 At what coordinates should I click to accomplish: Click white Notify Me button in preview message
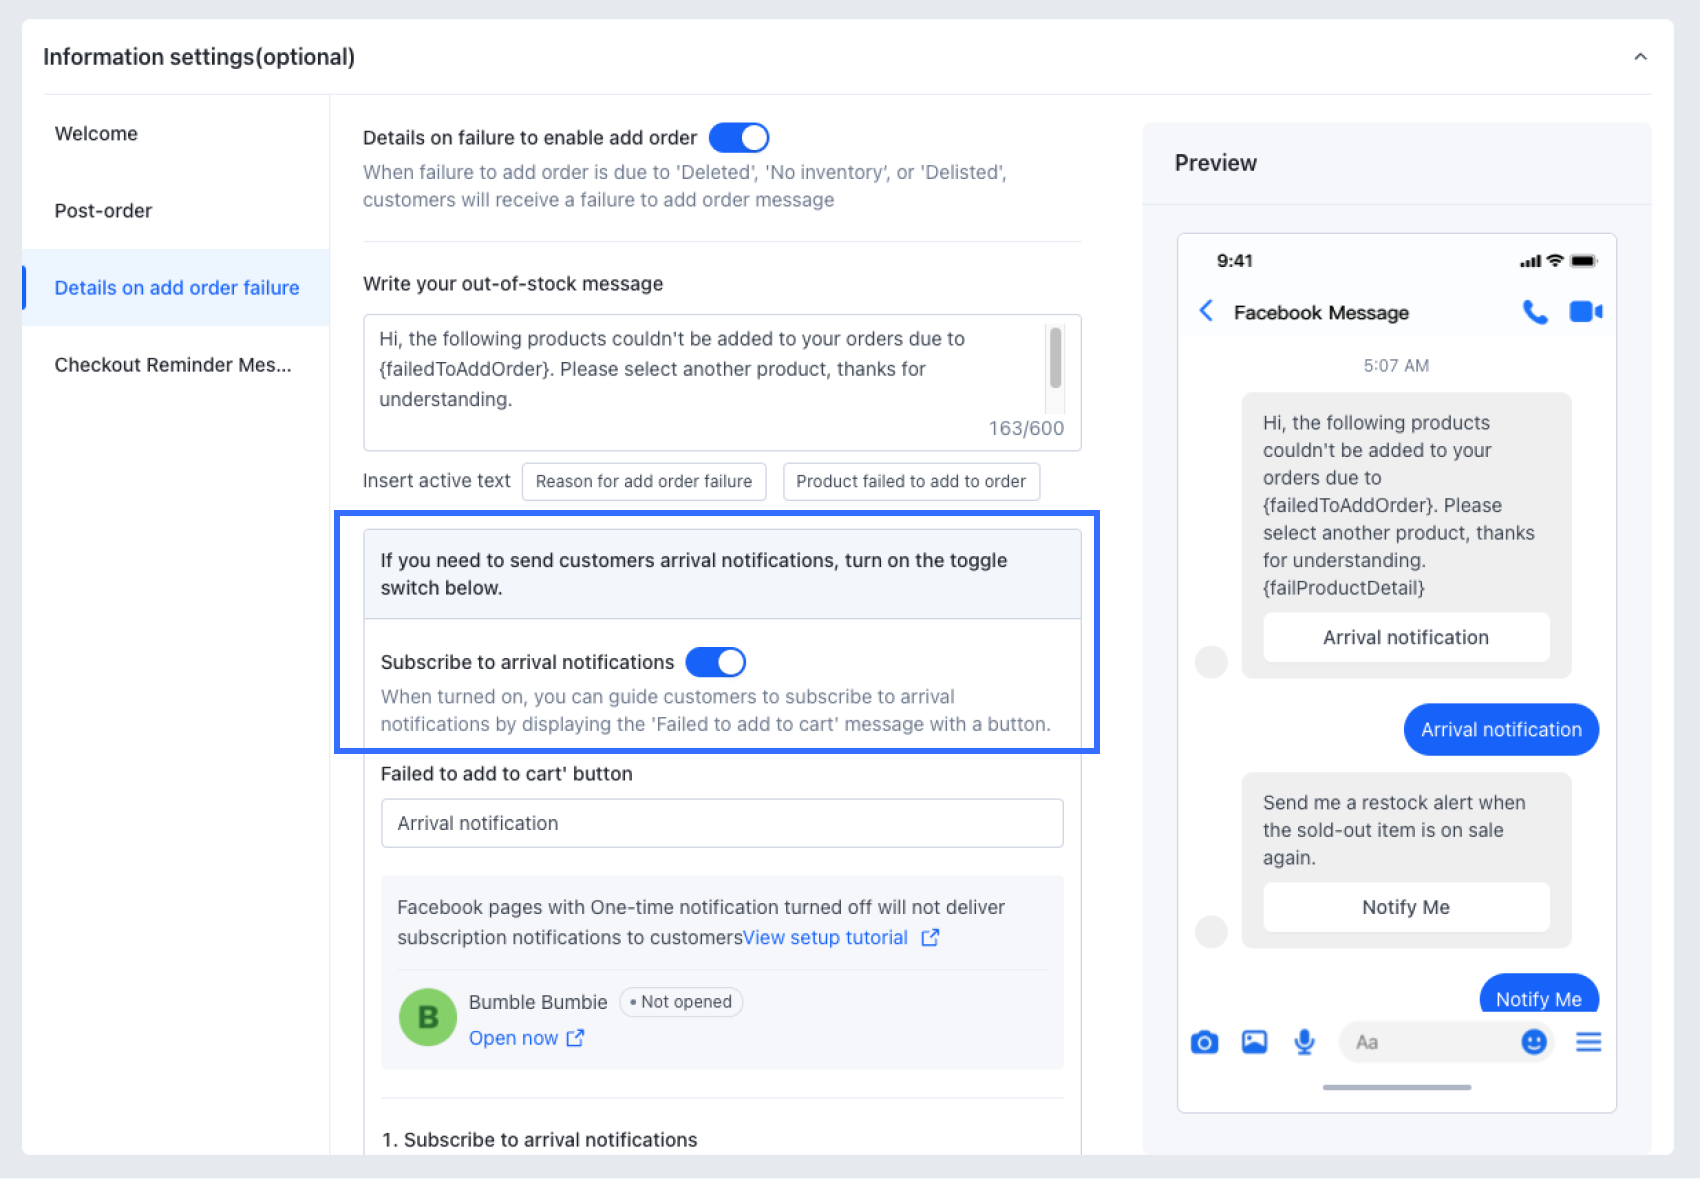pos(1406,908)
